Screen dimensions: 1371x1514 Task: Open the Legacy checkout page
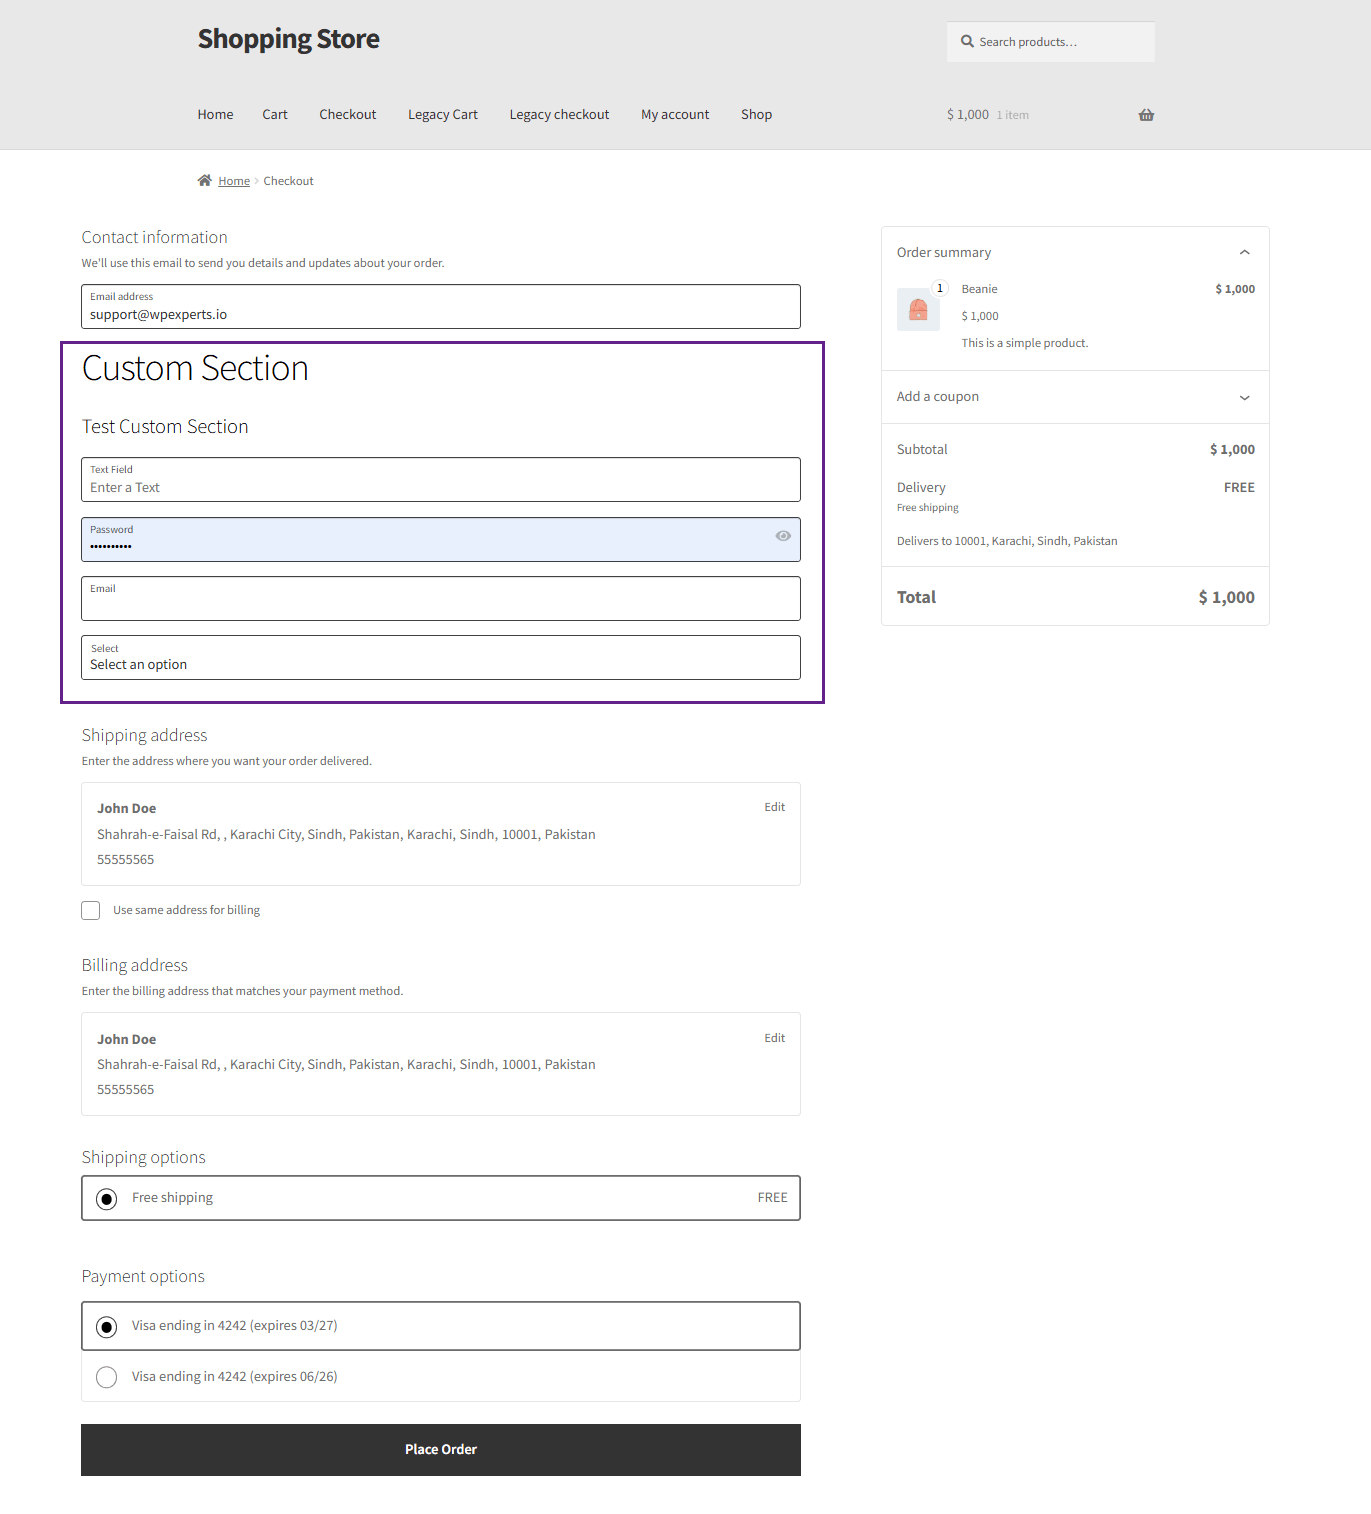pos(558,114)
